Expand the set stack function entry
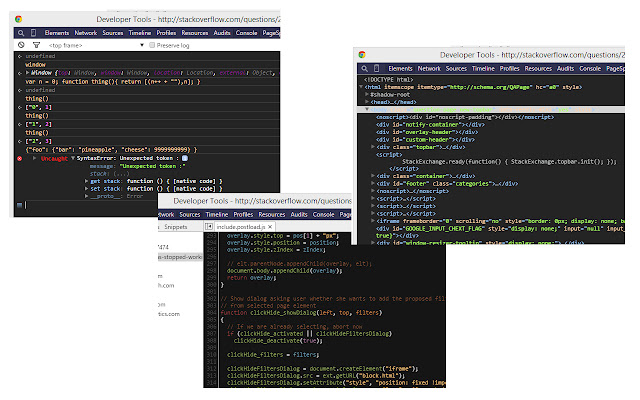 click(x=87, y=189)
